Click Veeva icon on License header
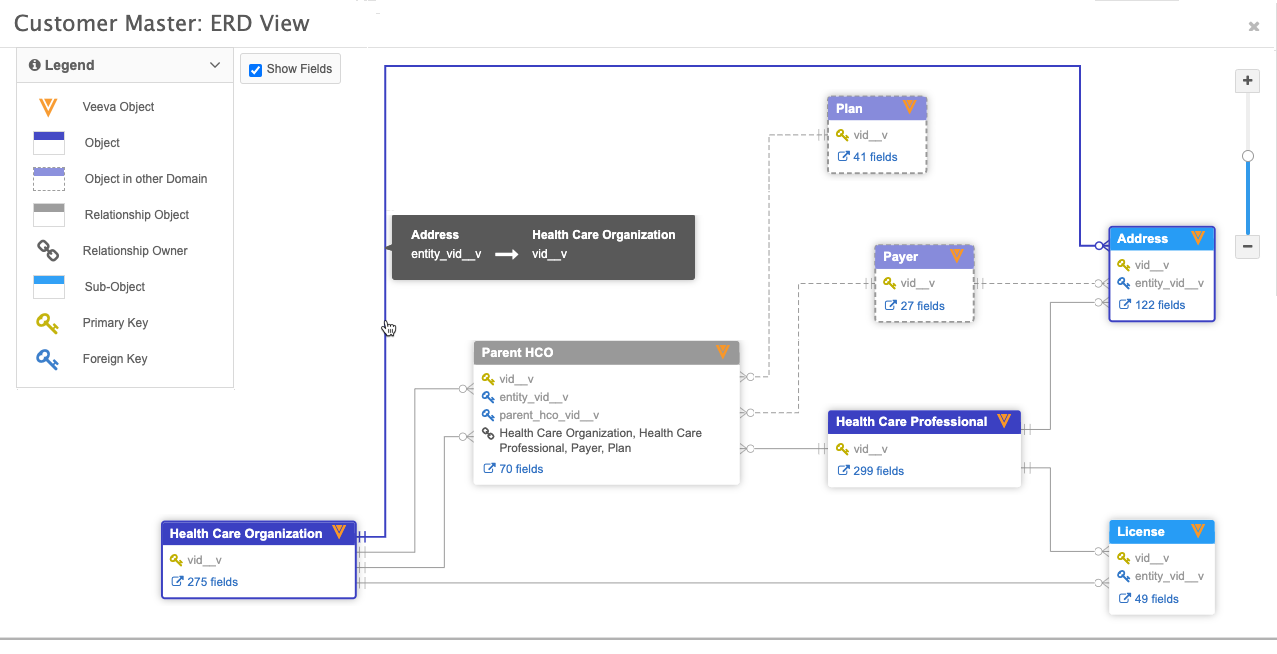Viewport: 1277px width, 654px height. tap(1198, 531)
